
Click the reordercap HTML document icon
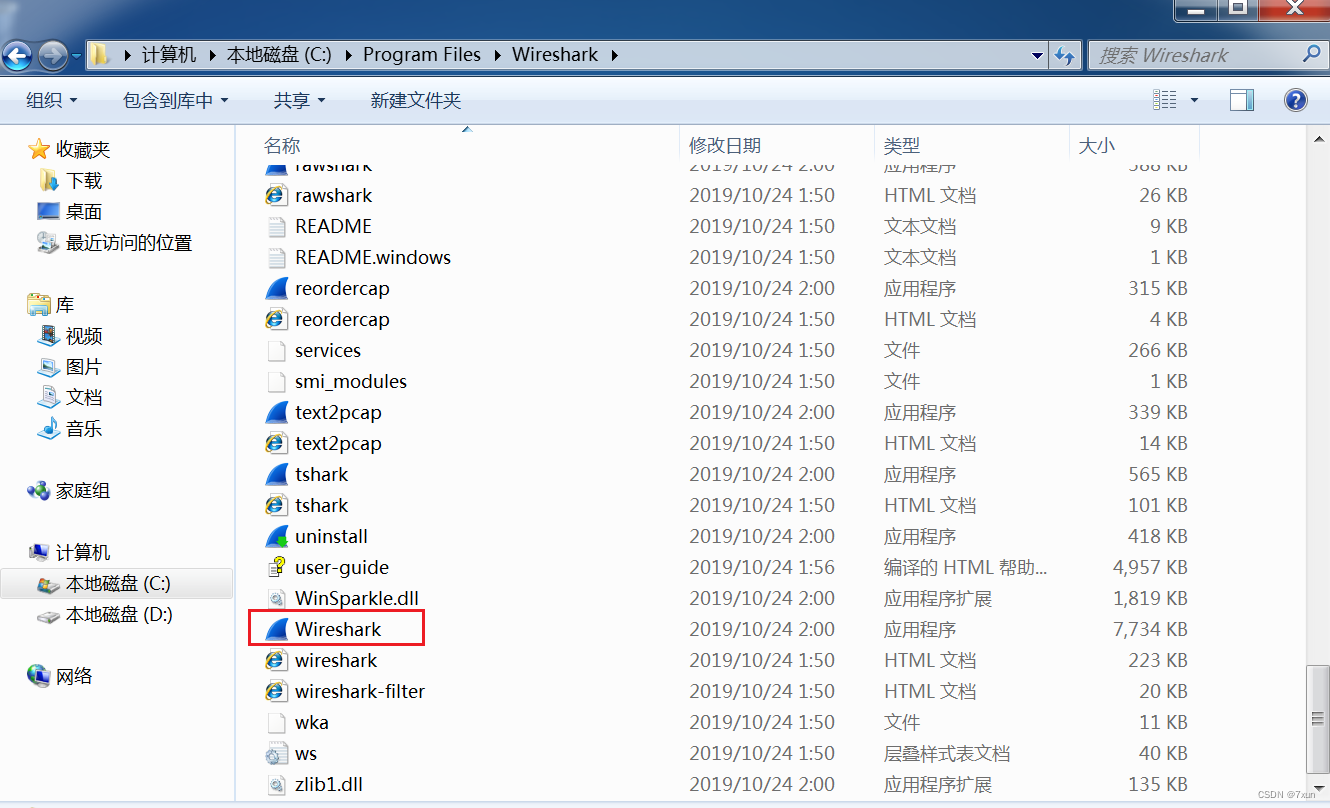tap(277, 319)
